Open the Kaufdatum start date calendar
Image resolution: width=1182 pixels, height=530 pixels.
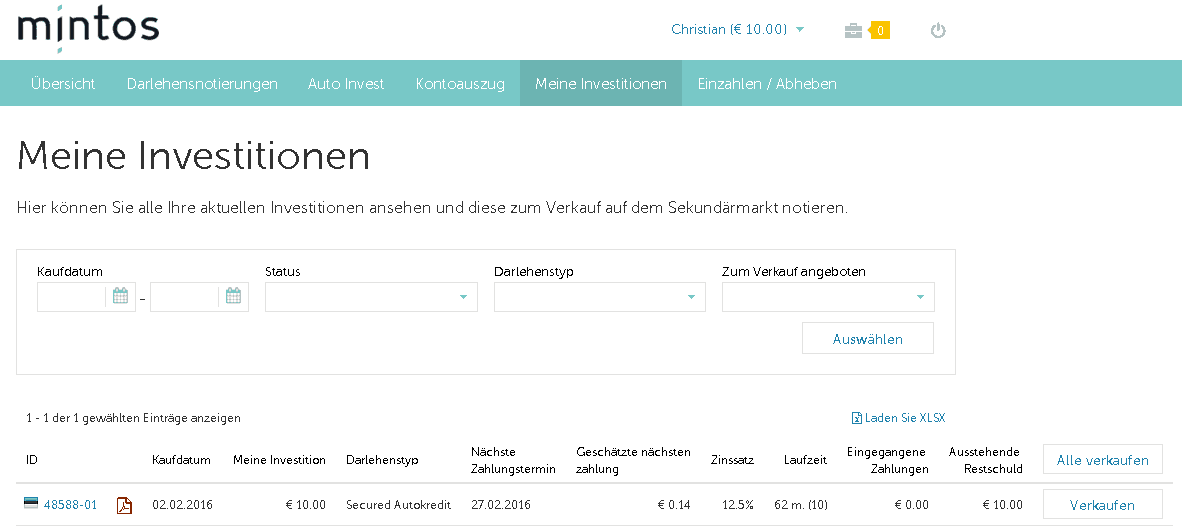click(120, 296)
